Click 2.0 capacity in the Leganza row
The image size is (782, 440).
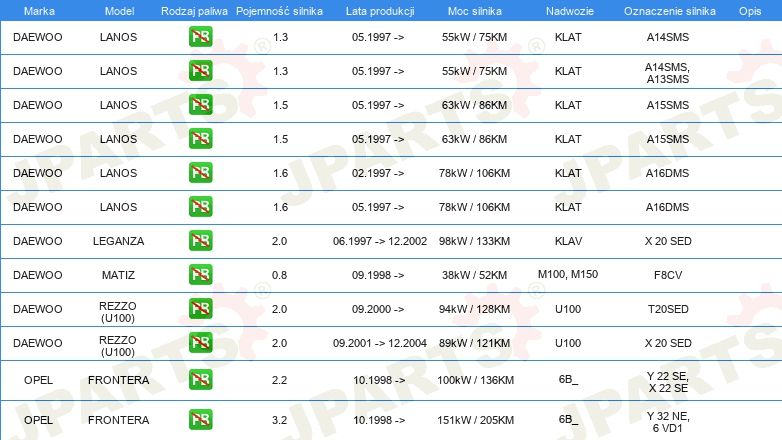coord(279,241)
